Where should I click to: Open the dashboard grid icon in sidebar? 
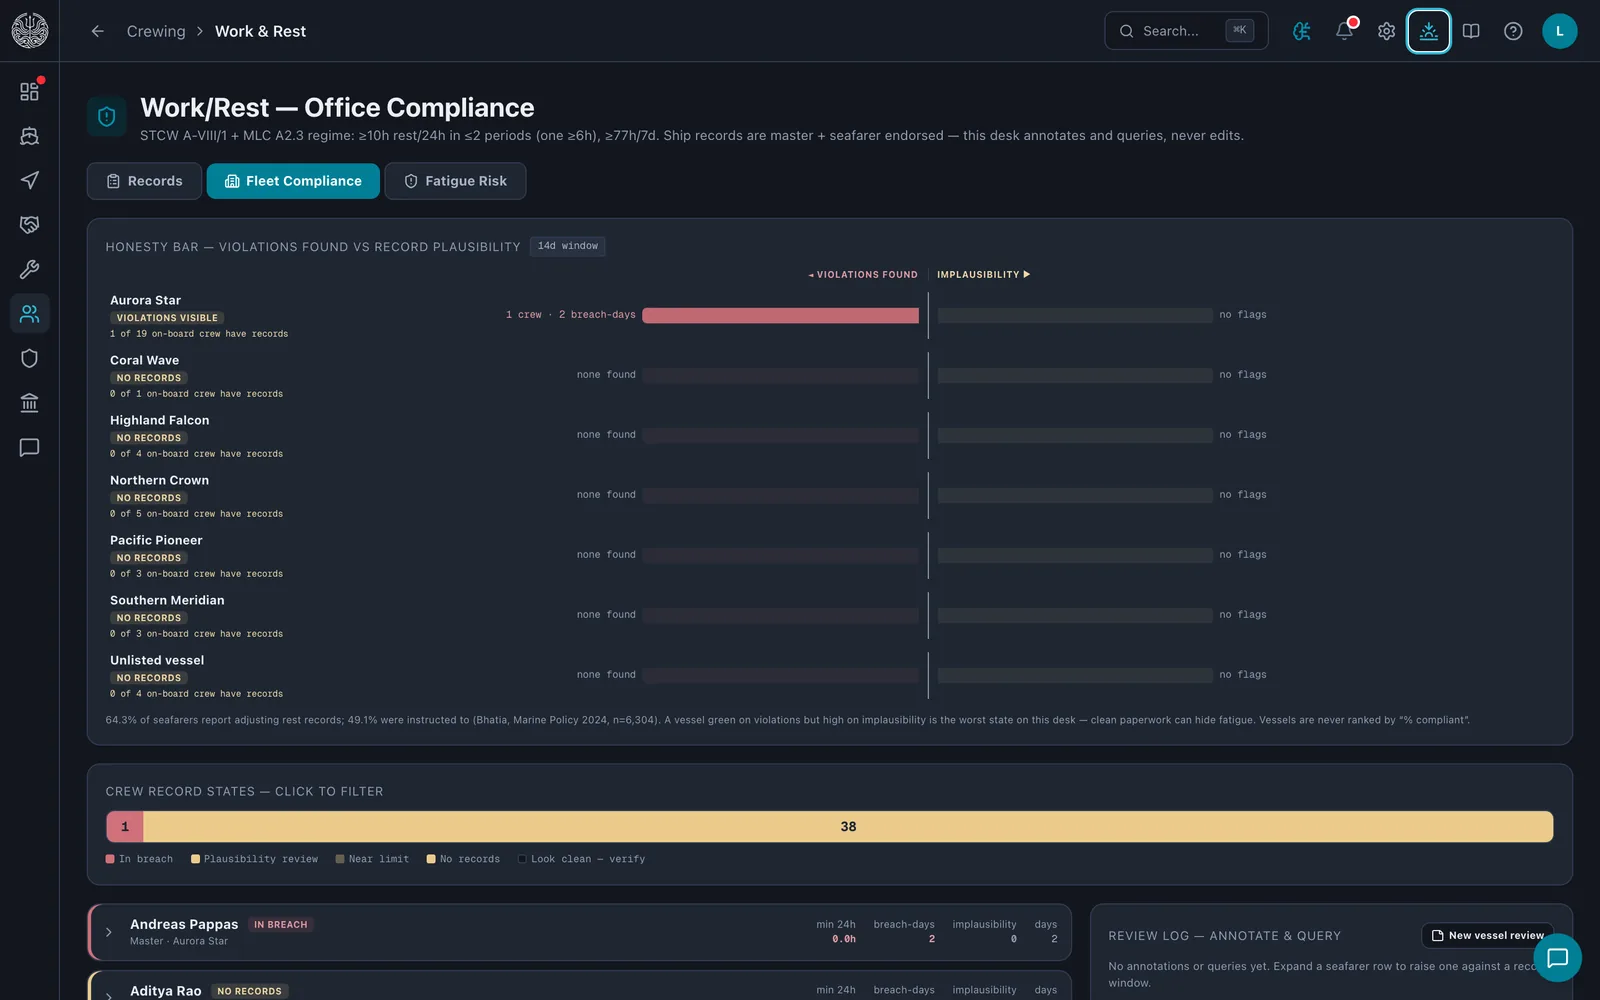tap(29, 91)
